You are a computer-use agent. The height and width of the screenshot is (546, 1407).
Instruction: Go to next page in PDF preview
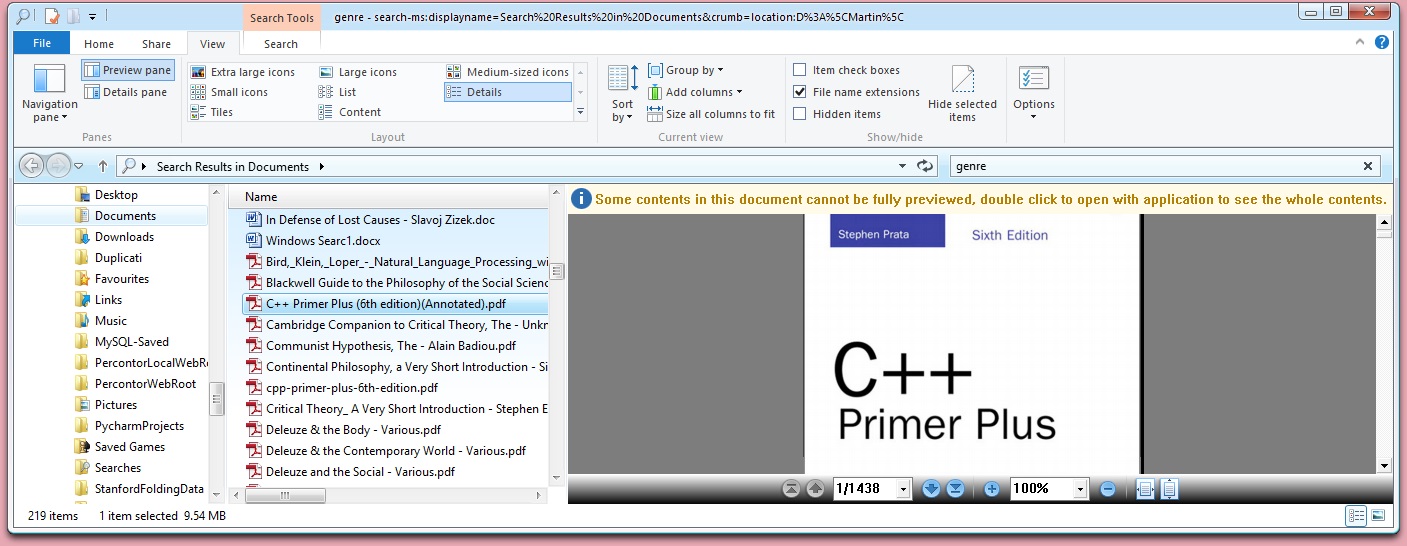932,489
